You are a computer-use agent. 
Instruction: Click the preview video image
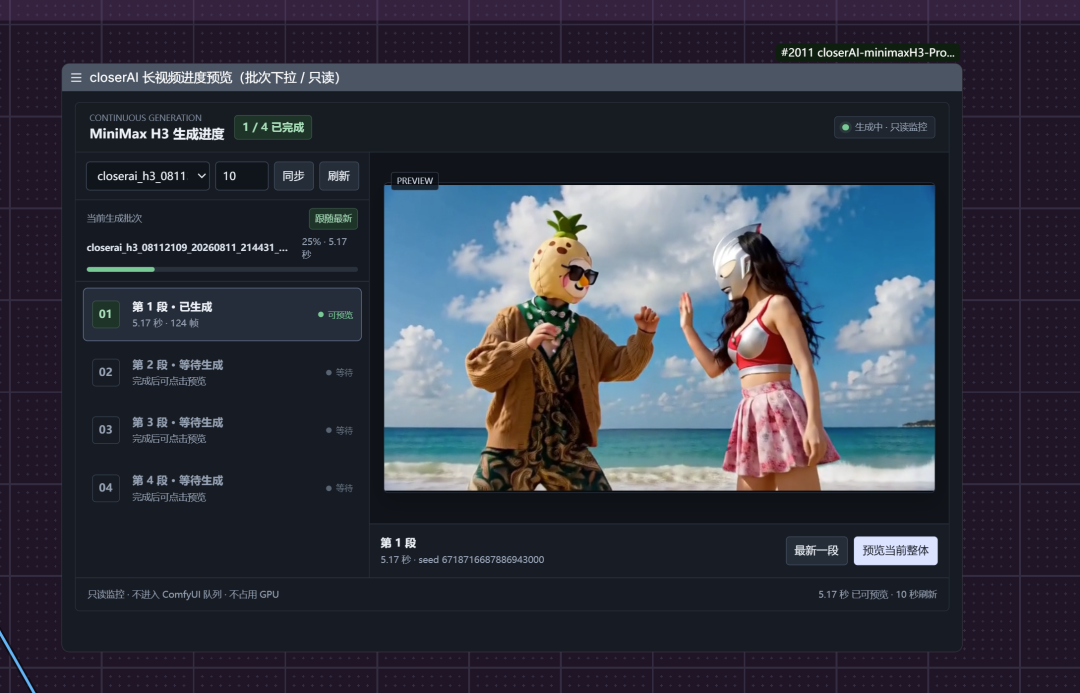pos(659,338)
